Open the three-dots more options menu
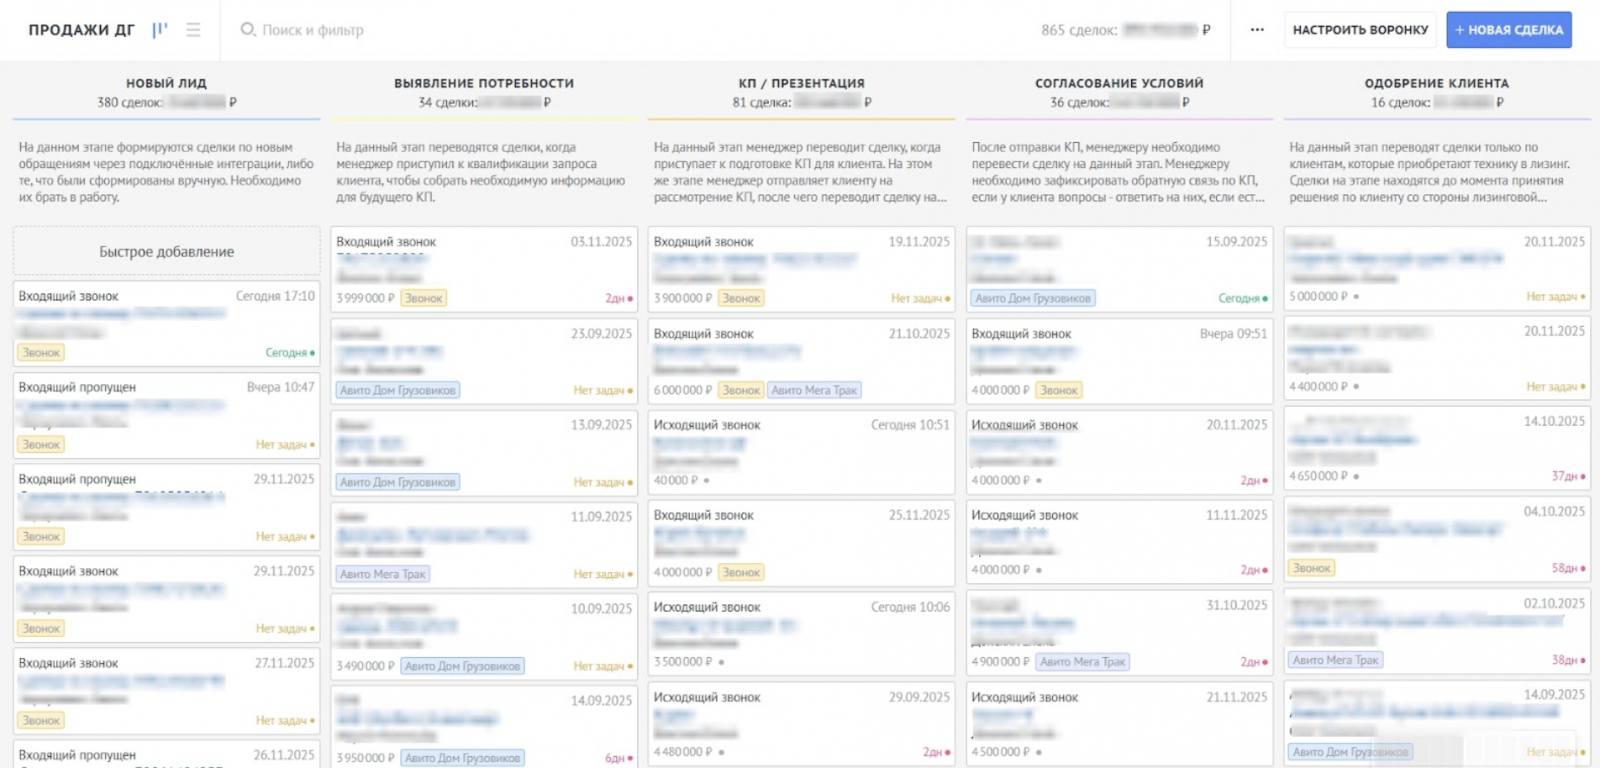The height and width of the screenshot is (768, 1600). tap(1257, 30)
